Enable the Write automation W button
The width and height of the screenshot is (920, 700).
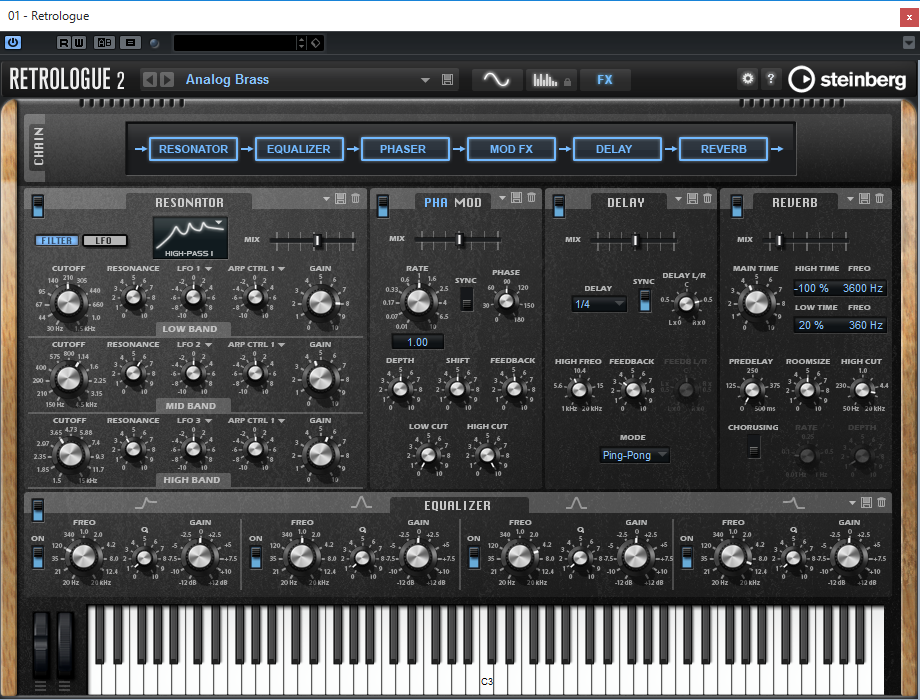[79, 43]
